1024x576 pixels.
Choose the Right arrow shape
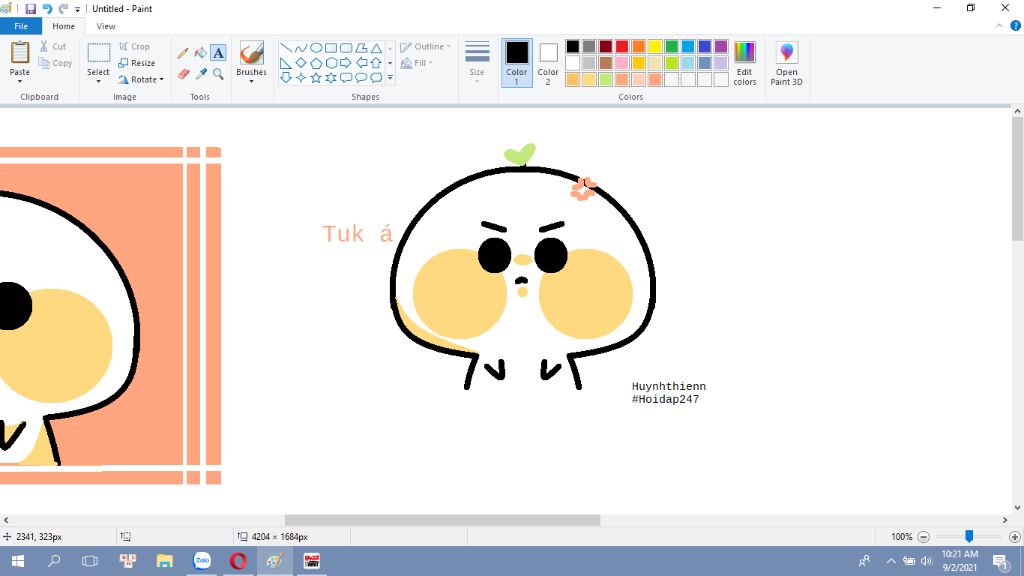(x=346, y=63)
